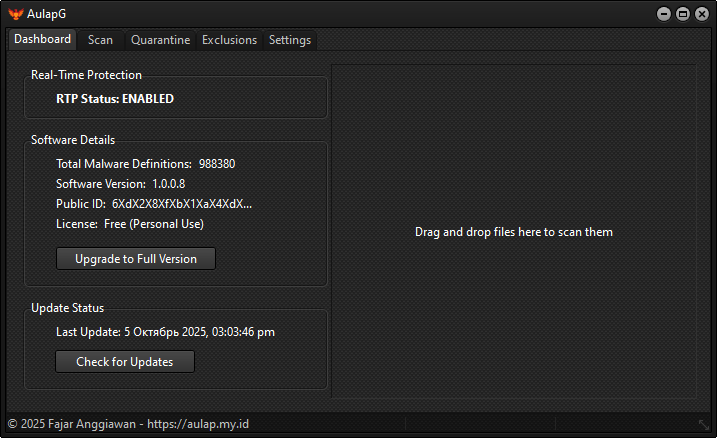Click the RTP Status: ENABLED label

(115, 99)
